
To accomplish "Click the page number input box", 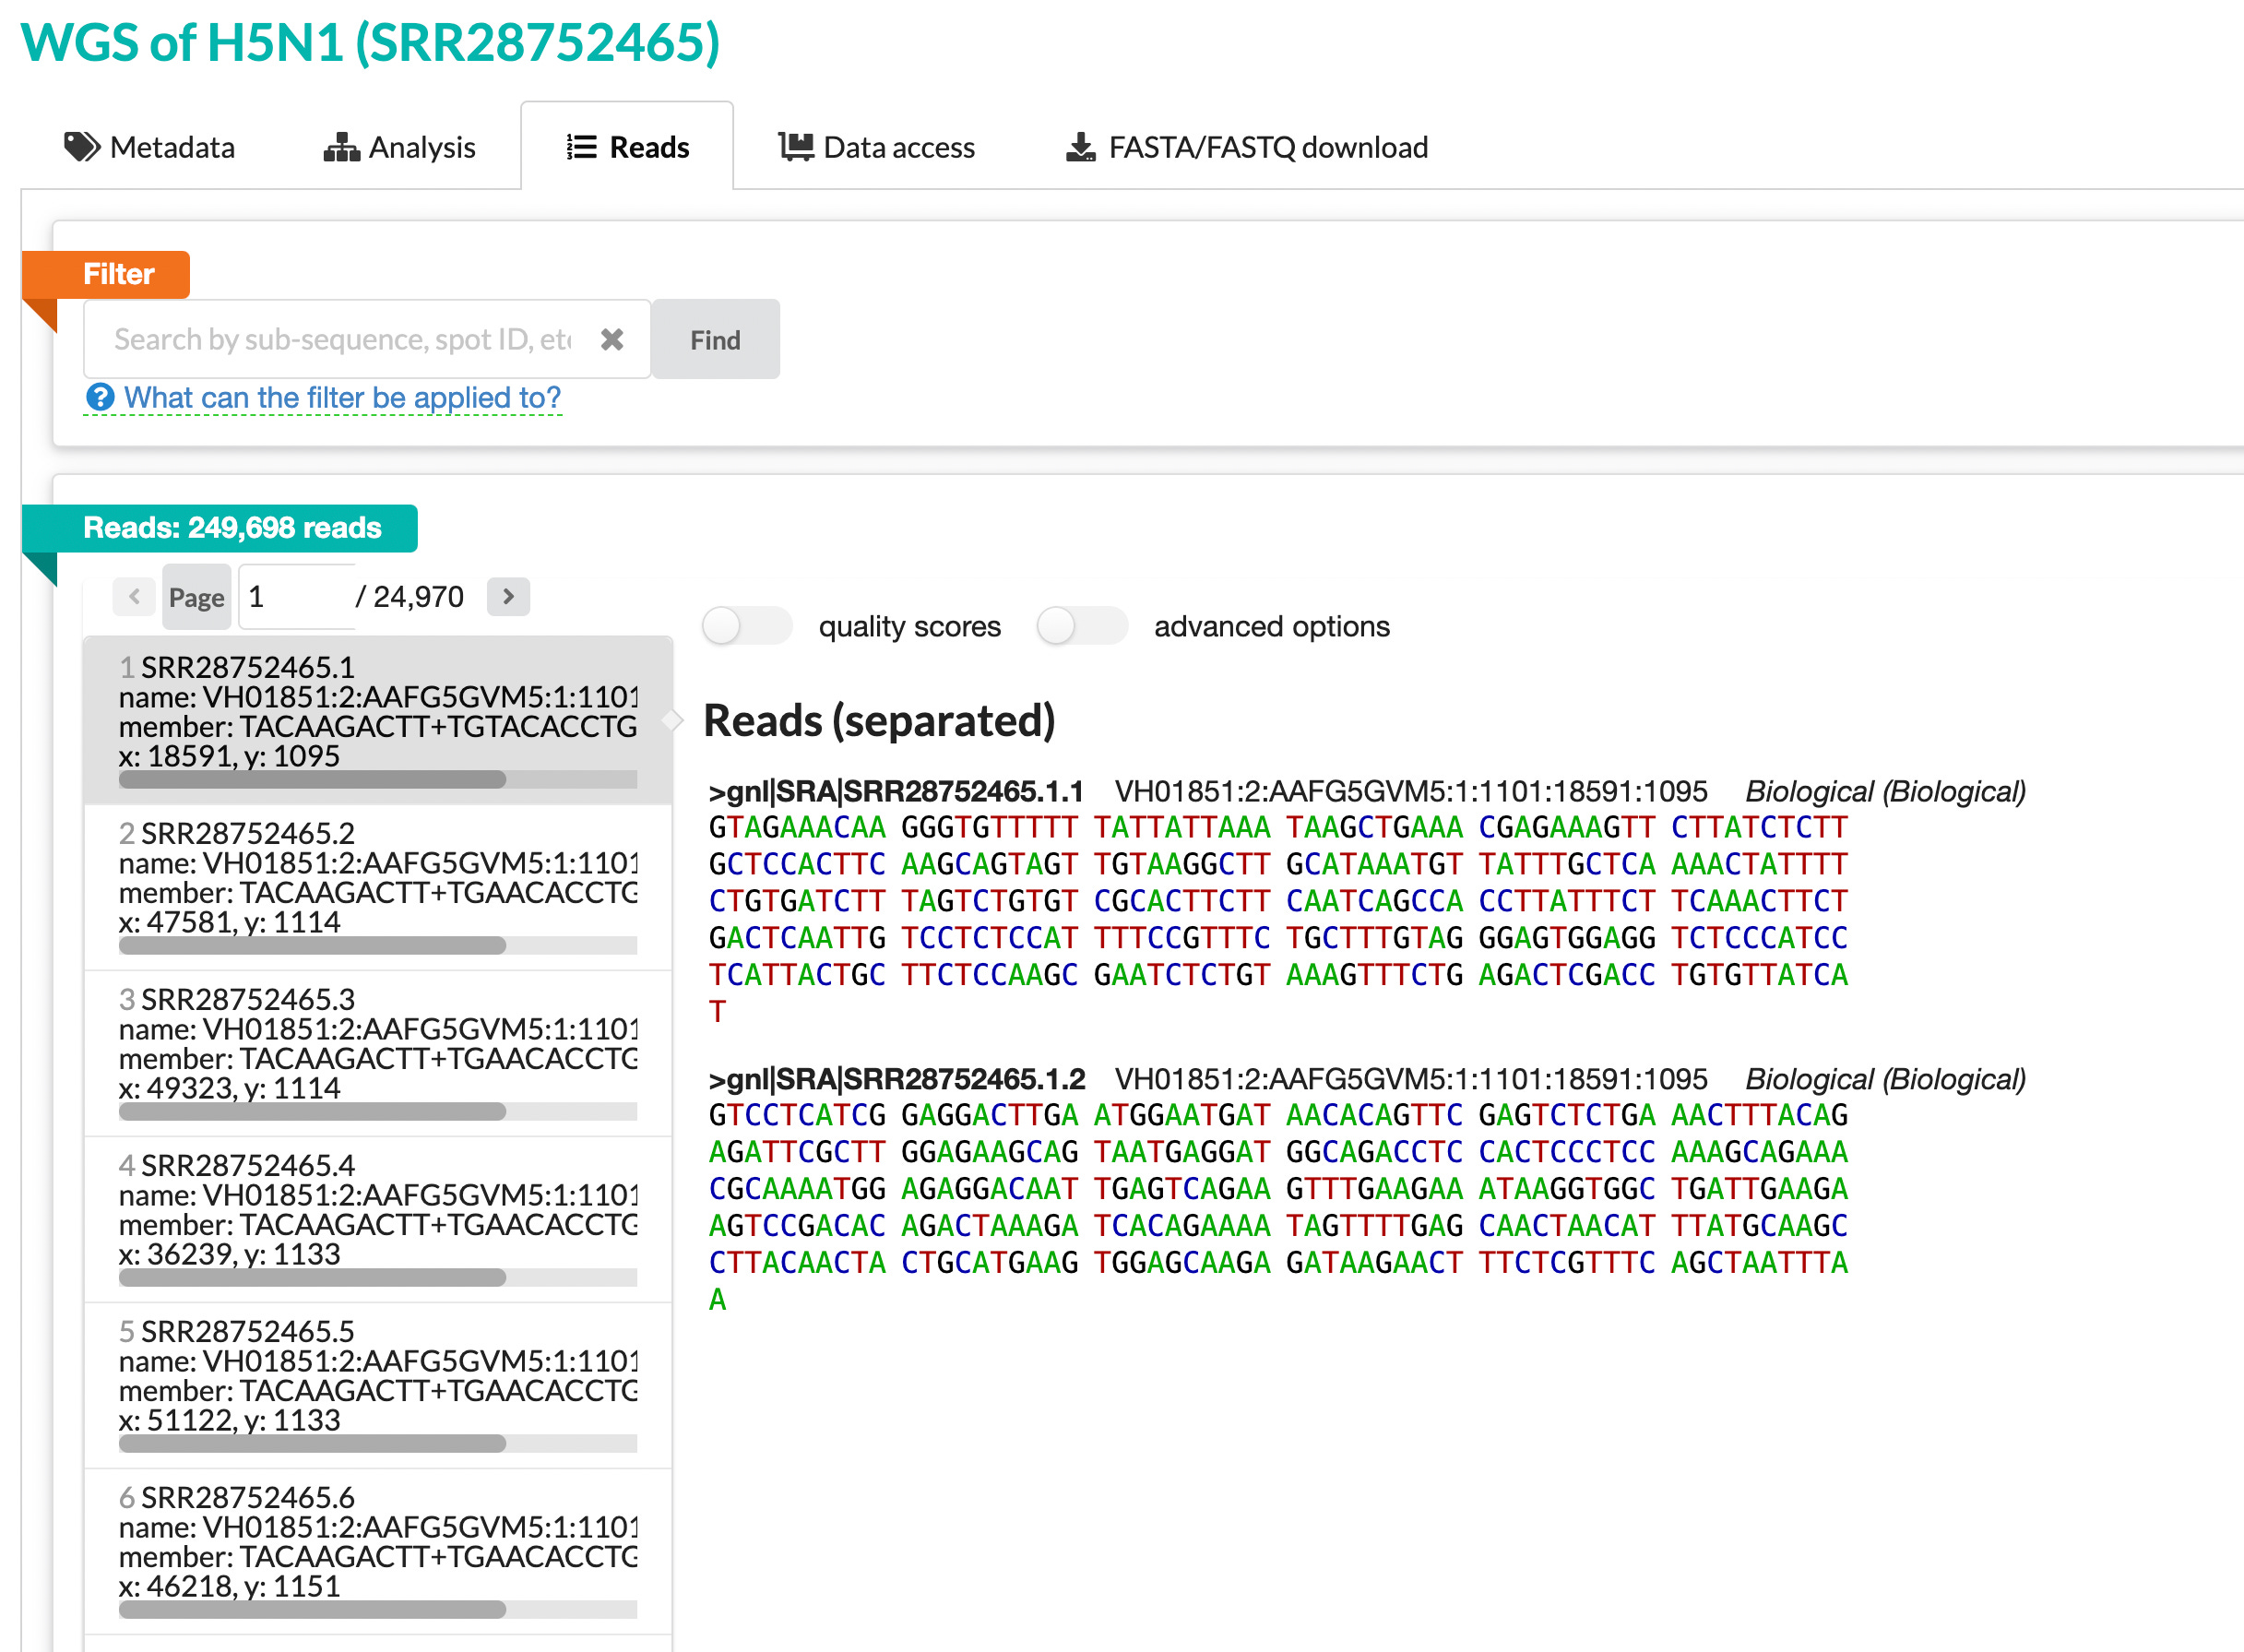I will point(297,597).
